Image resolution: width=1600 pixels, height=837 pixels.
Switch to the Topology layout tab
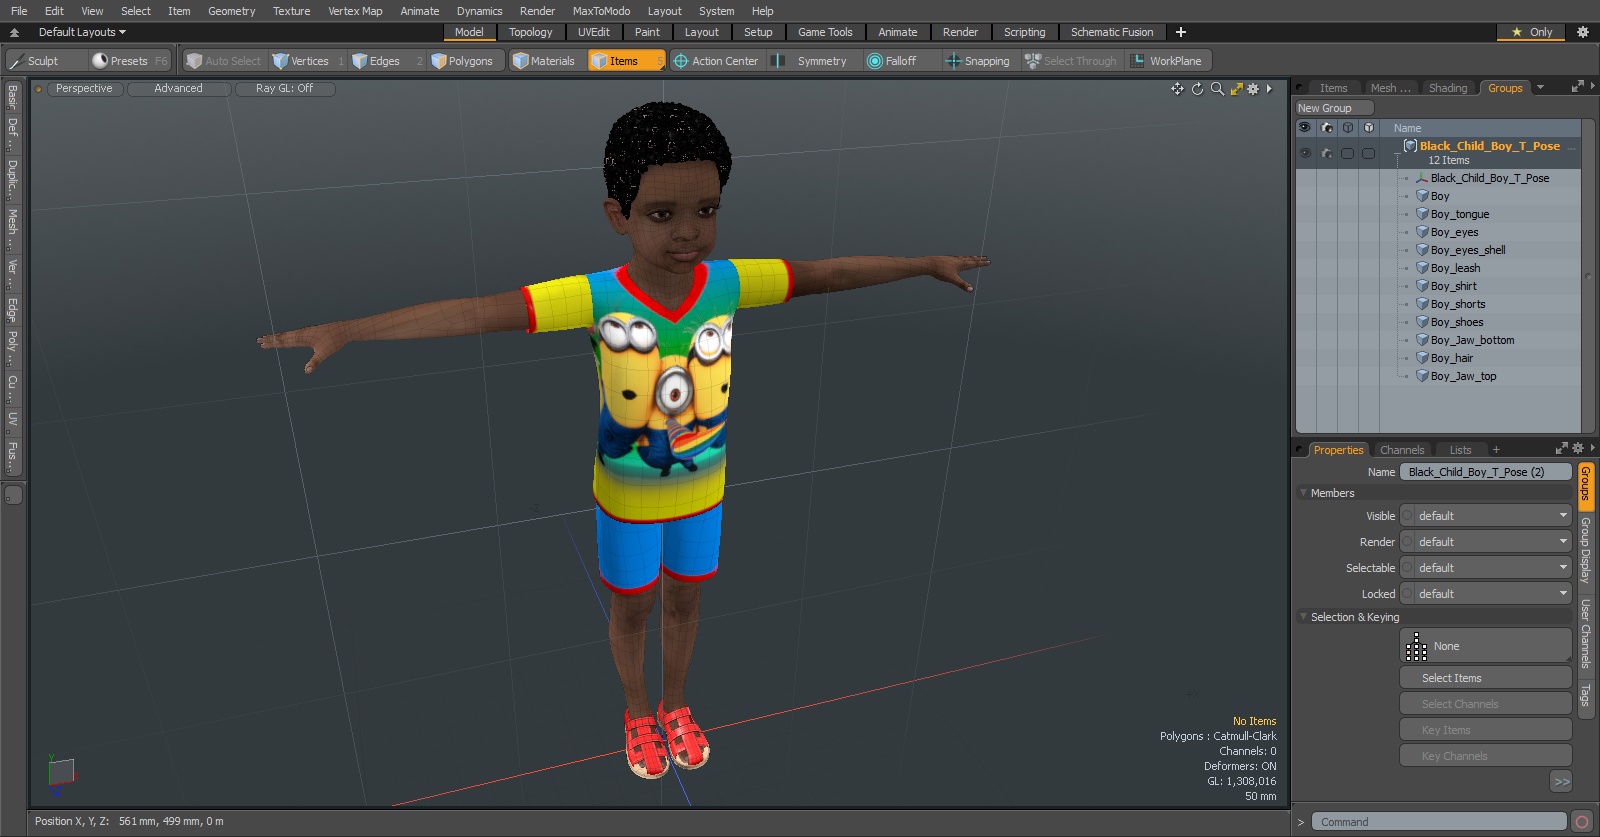point(530,32)
